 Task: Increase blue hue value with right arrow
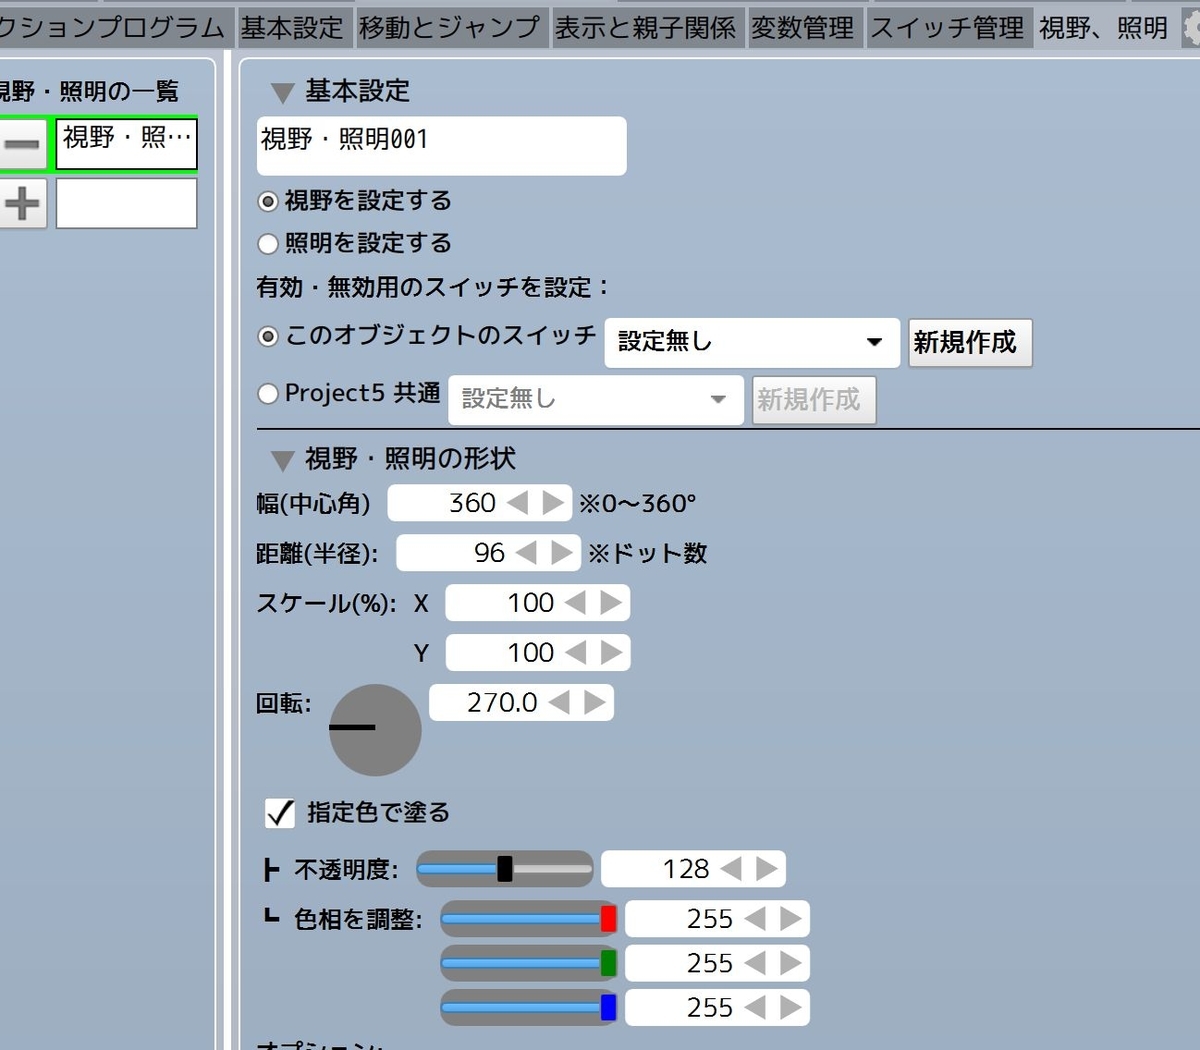(791, 1007)
